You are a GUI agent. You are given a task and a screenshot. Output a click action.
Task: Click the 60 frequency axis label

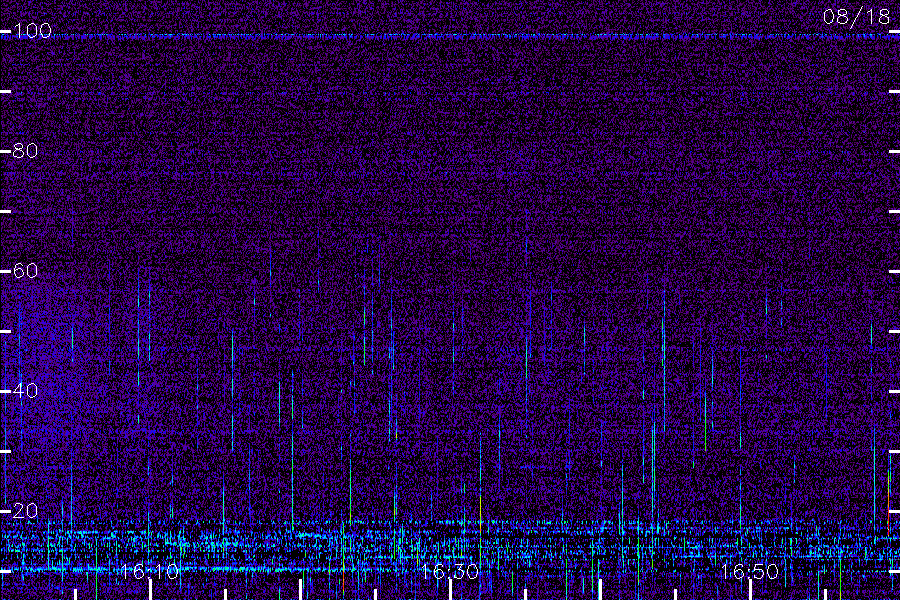25,270
